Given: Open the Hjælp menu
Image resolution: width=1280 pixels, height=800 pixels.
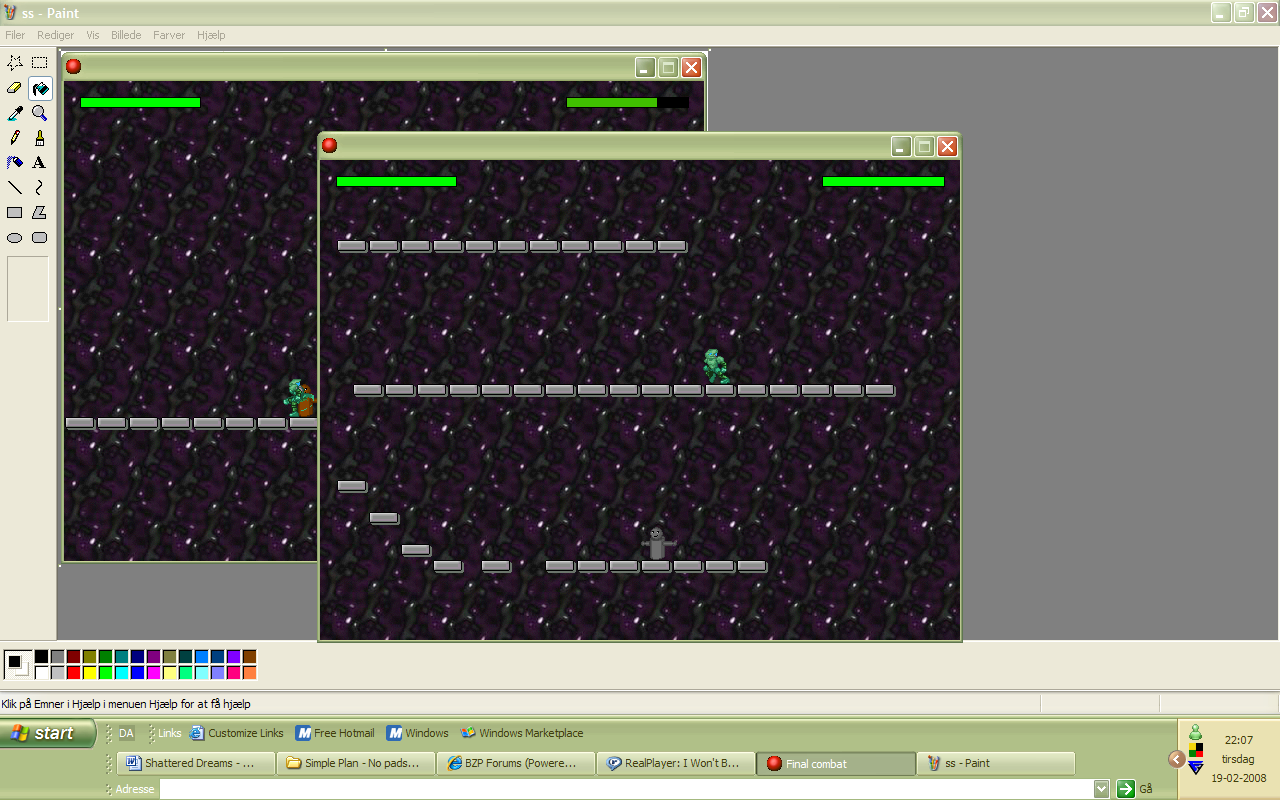Looking at the screenshot, I should pyautogui.click(x=211, y=35).
